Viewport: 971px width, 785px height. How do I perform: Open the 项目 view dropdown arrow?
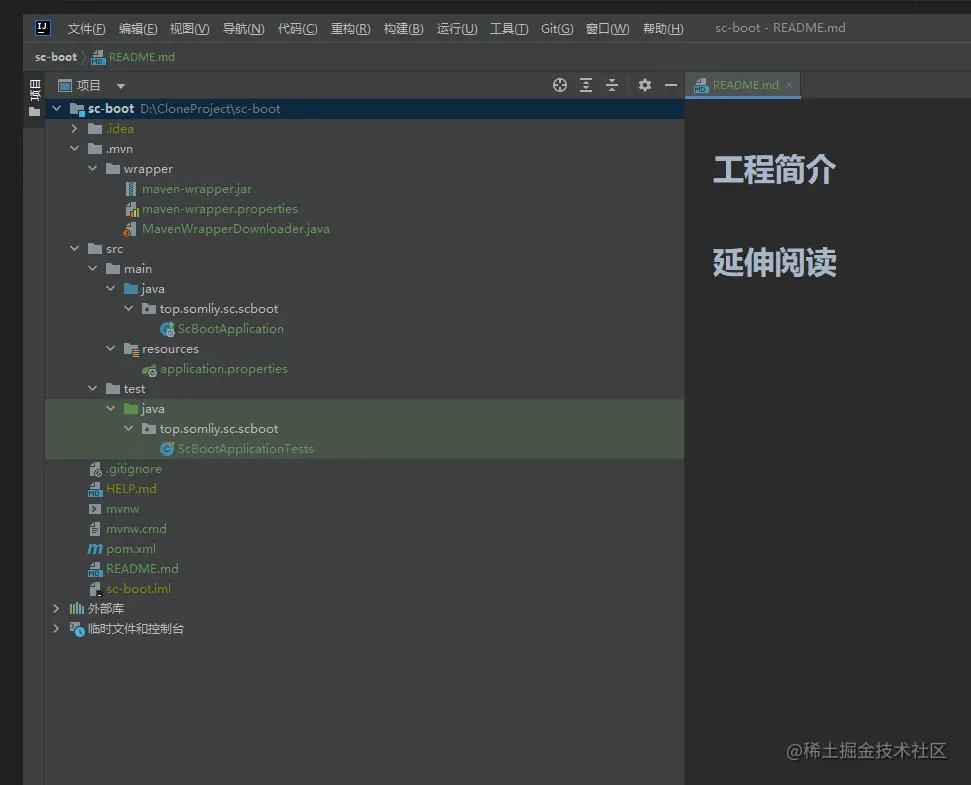121,86
